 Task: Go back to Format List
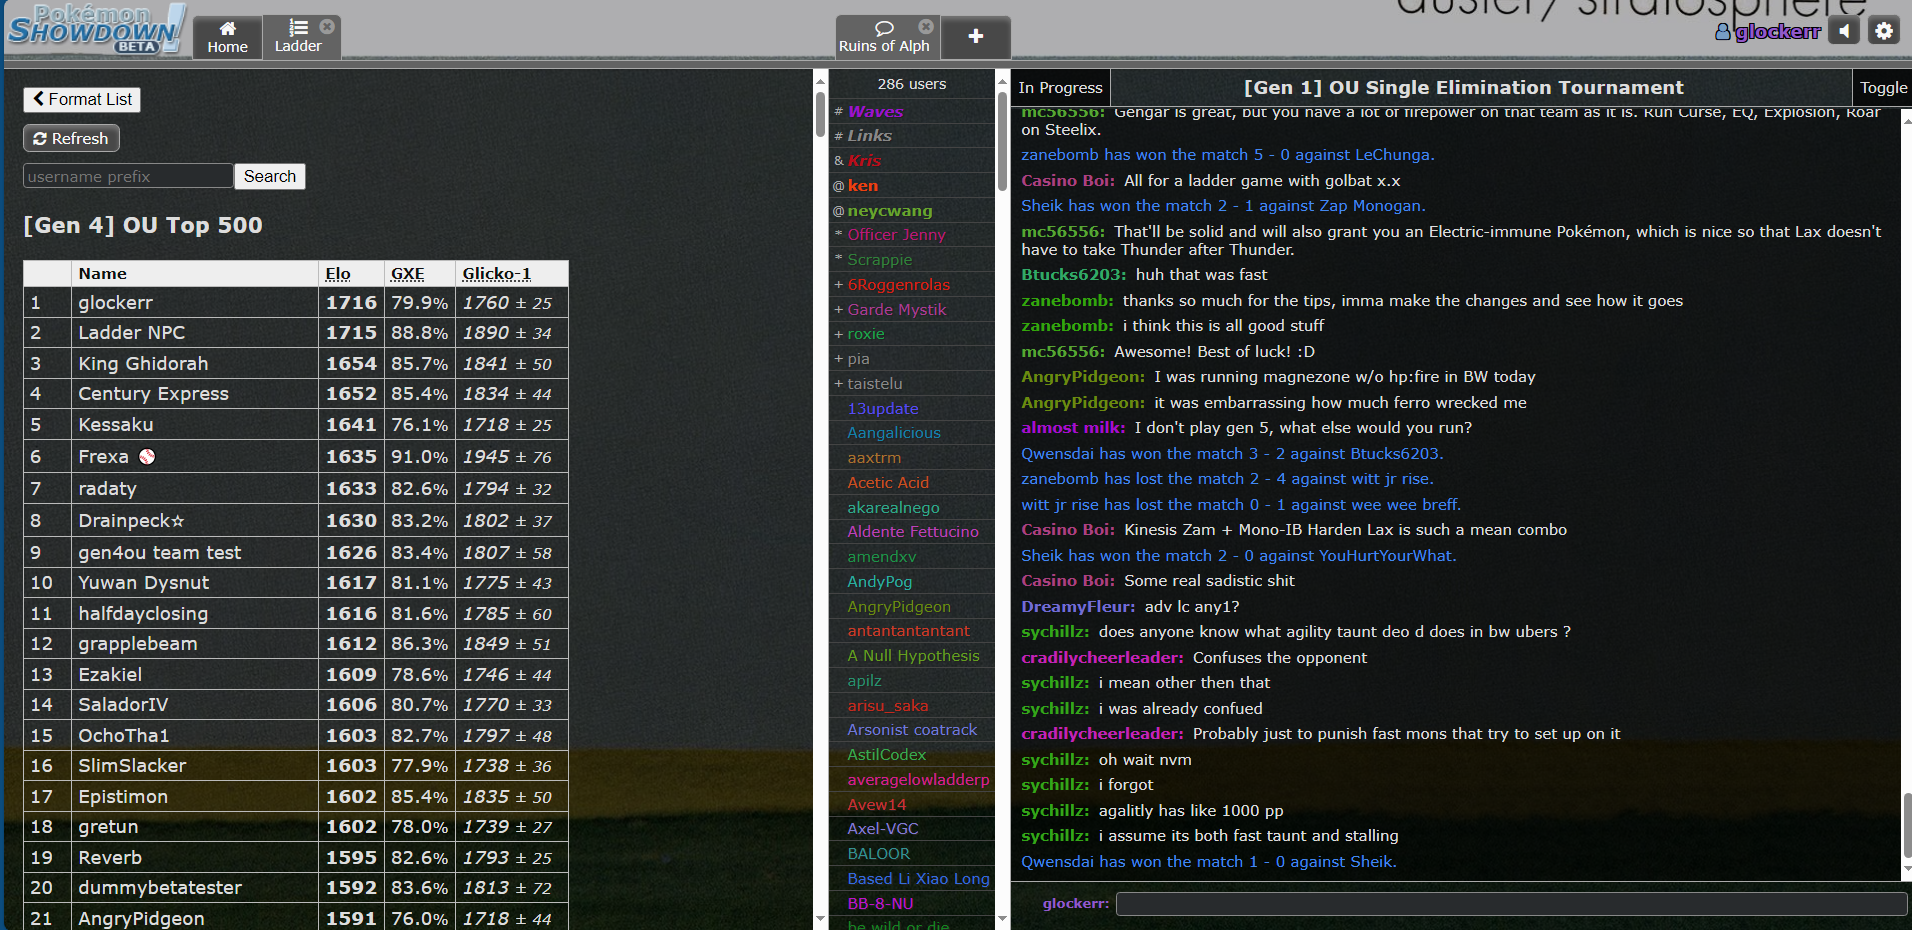click(x=82, y=99)
